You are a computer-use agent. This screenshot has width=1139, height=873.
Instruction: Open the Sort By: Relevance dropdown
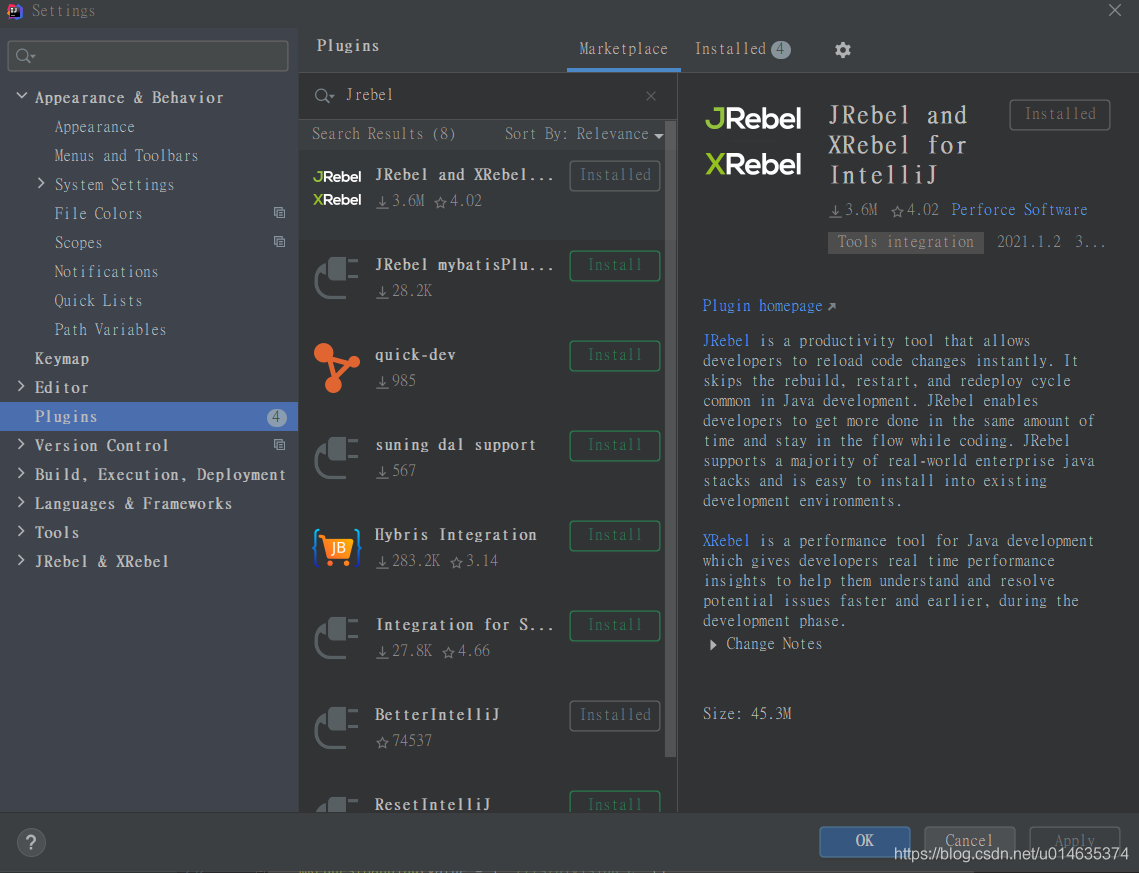[584, 134]
